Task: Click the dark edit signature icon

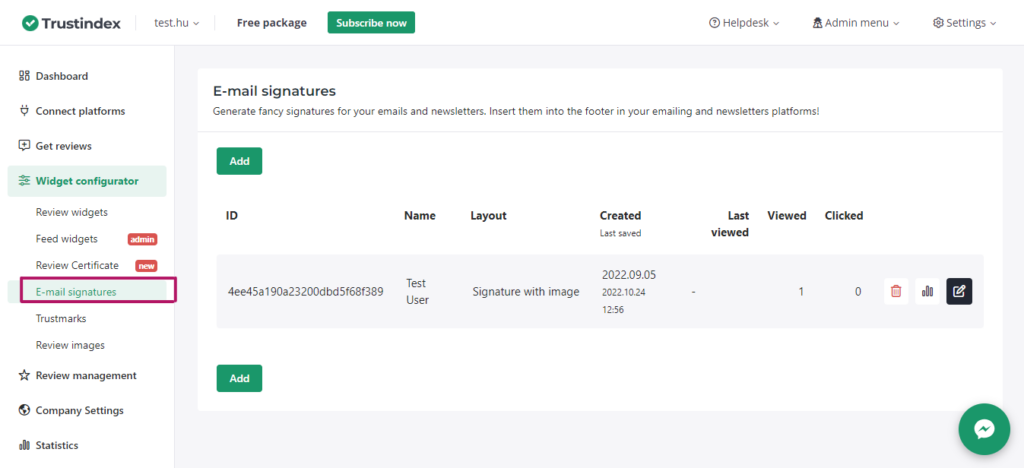Action: tap(959, 291)
